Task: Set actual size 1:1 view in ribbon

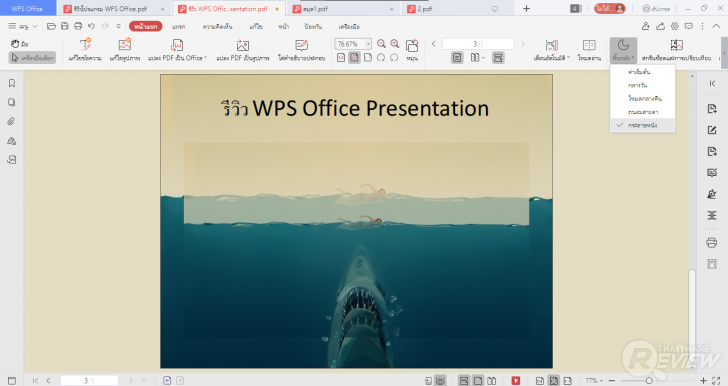Action: (341, 58)
